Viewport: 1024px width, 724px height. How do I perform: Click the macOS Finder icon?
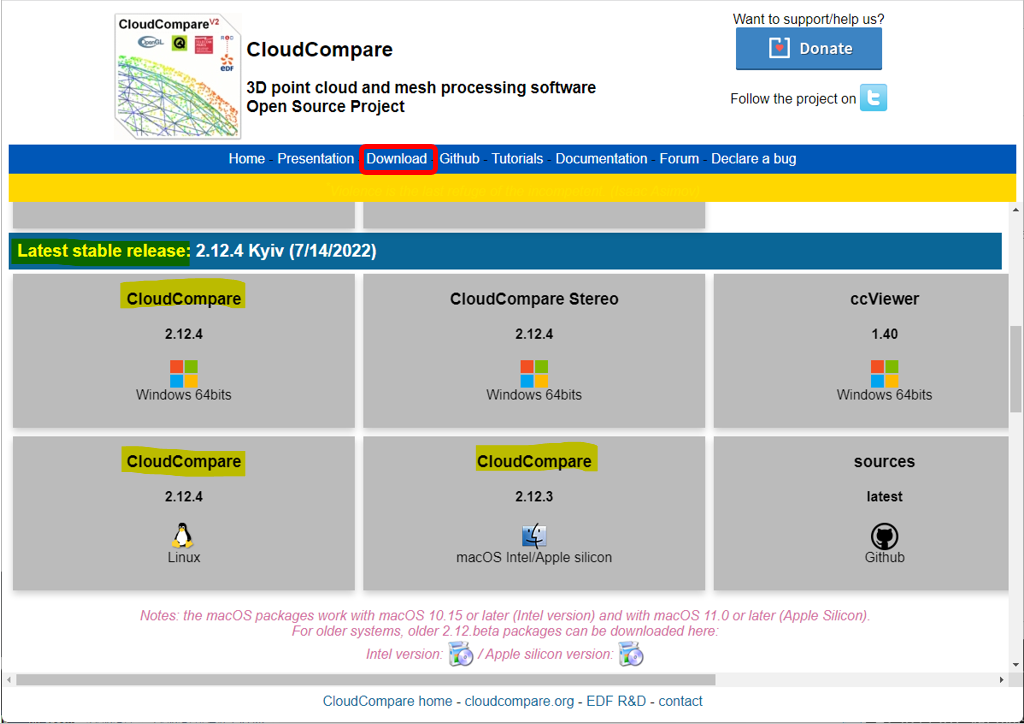(x=534, y=536)
